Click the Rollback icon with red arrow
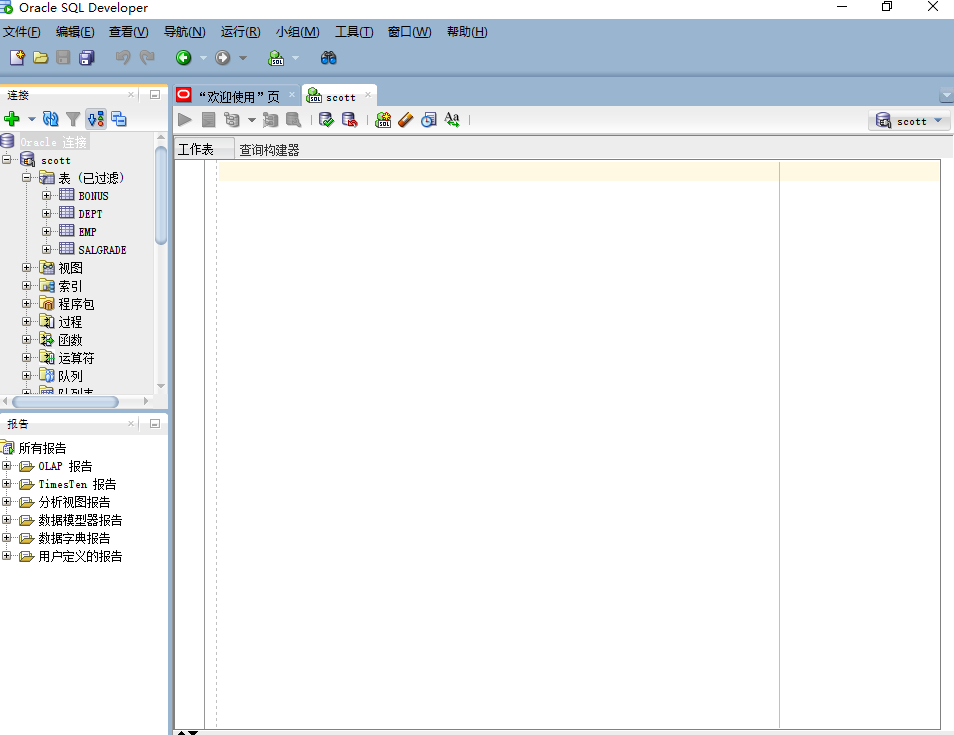 350,120
